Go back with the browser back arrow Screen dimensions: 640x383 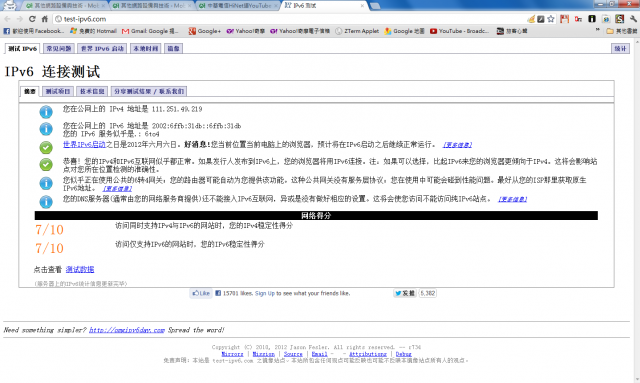pyautogui.click(x=7, y=19)
